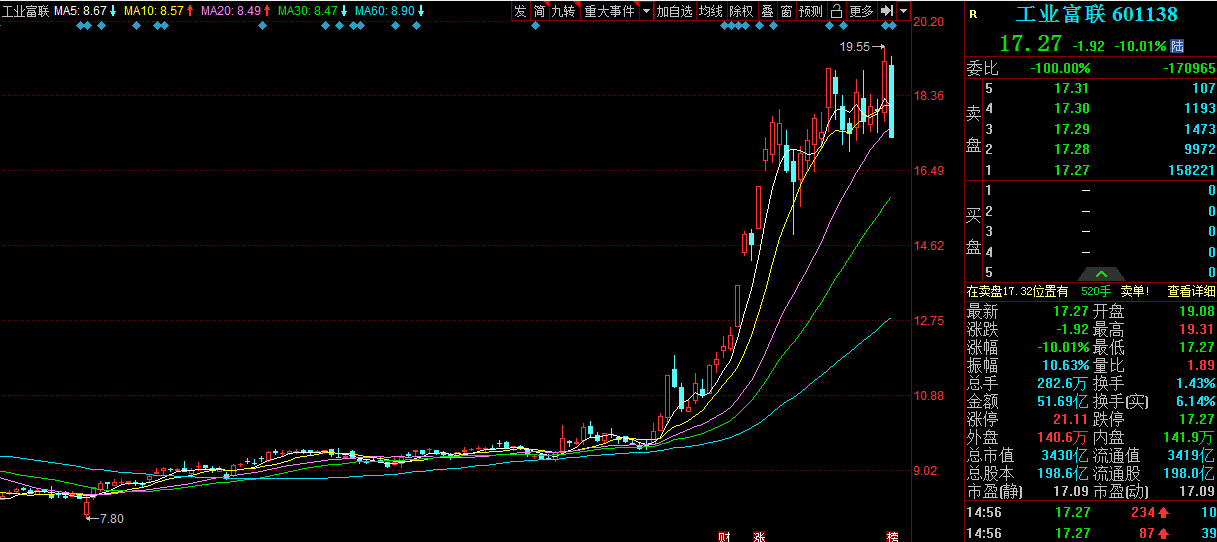
Task: Open the 更多 more menu
Action: click(x=861, y=11)
